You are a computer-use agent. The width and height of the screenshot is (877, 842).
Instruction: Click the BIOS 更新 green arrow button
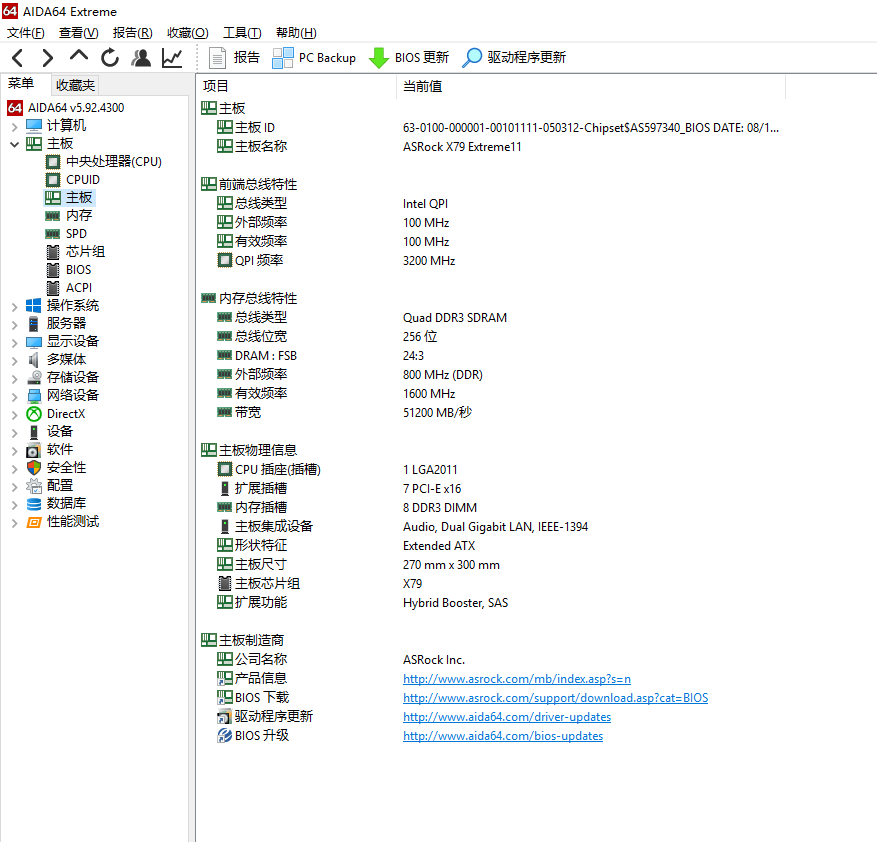[409, 58]
